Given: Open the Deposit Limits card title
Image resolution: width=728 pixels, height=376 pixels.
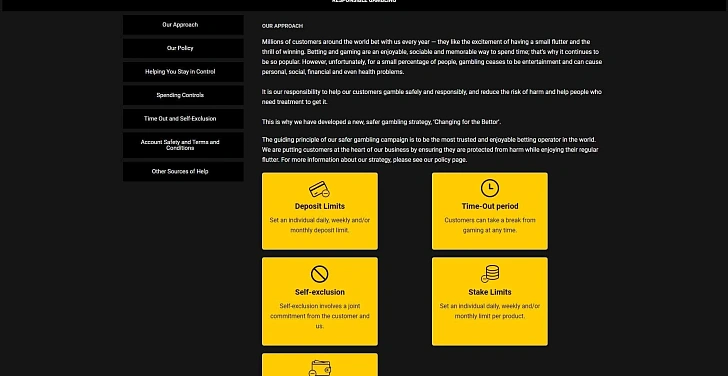Looking at the screenshot, I should click(319, 206).
